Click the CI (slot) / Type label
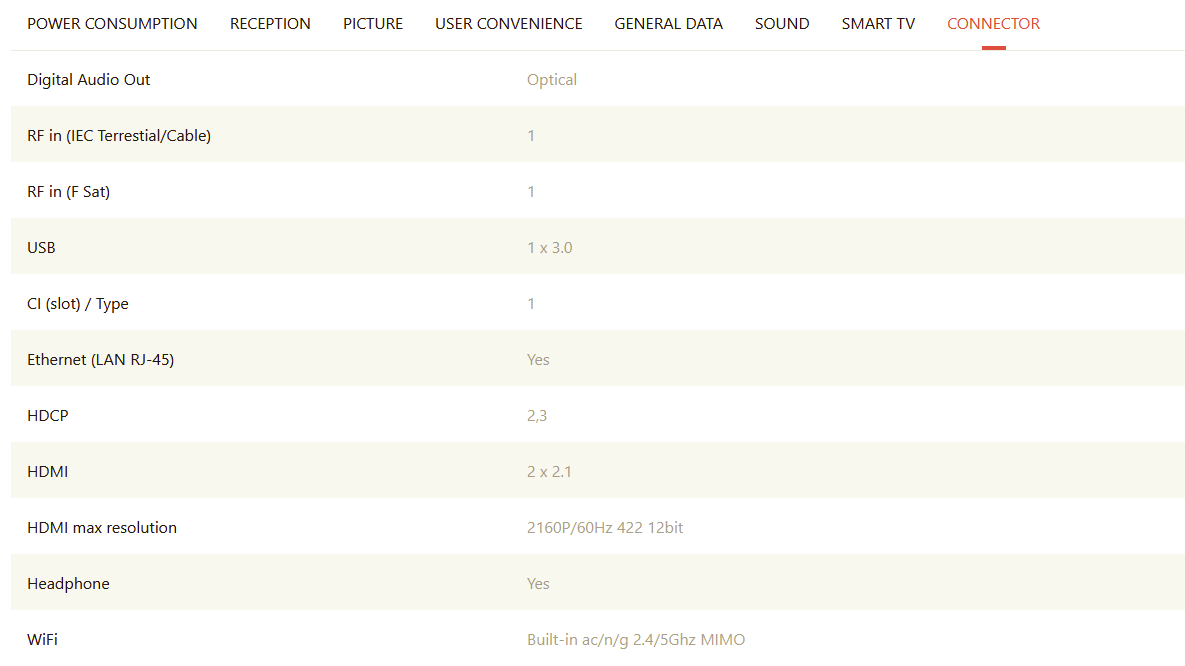 78,304
